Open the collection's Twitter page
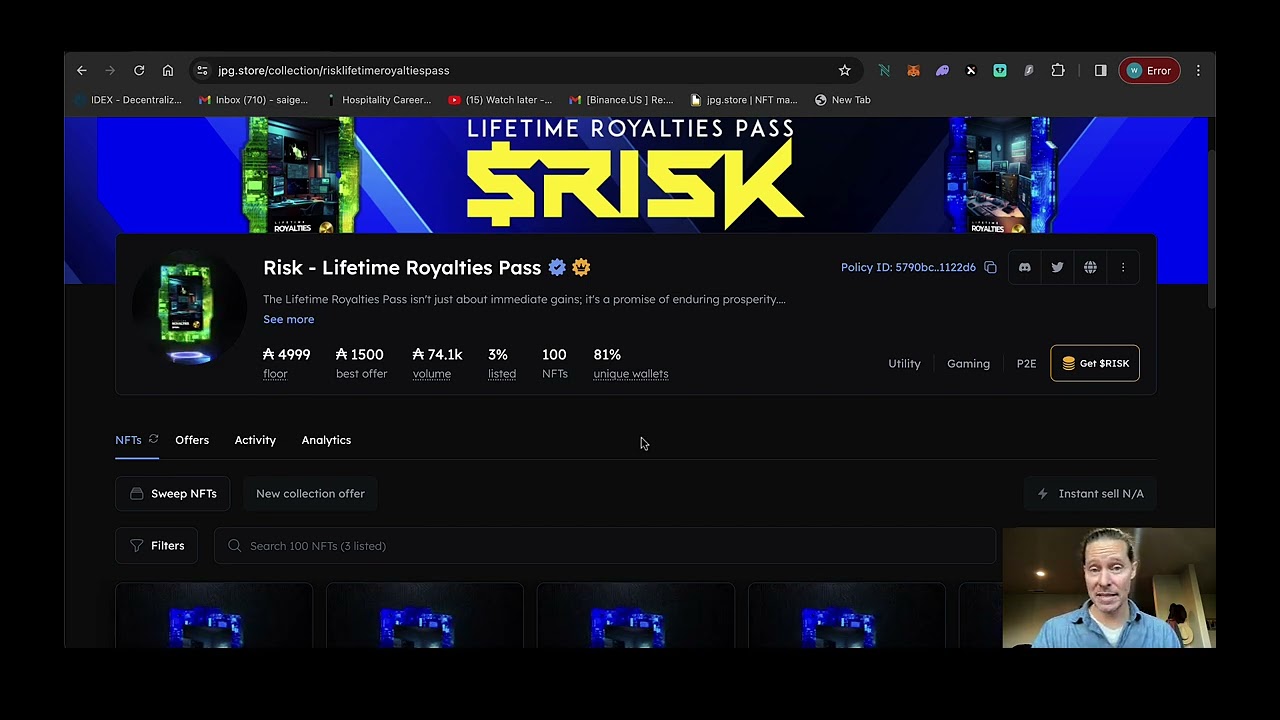The height and width of the screenshot is (720, 1280). [1057, 267]
